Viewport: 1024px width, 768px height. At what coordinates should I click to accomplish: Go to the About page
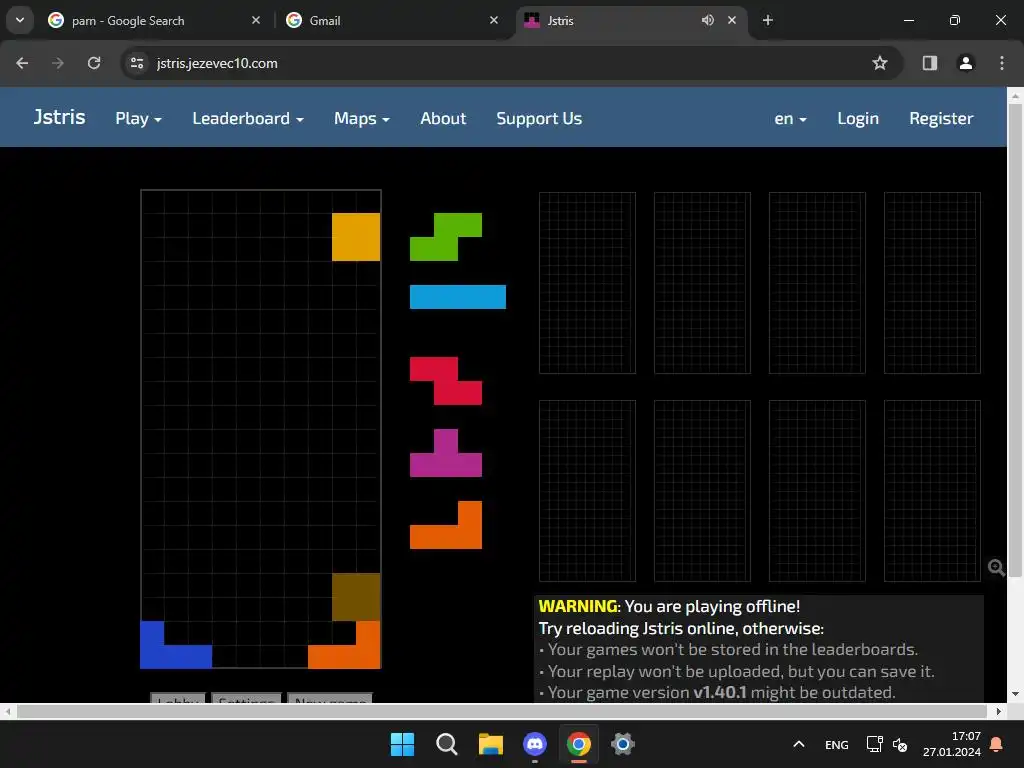(443, 118)
